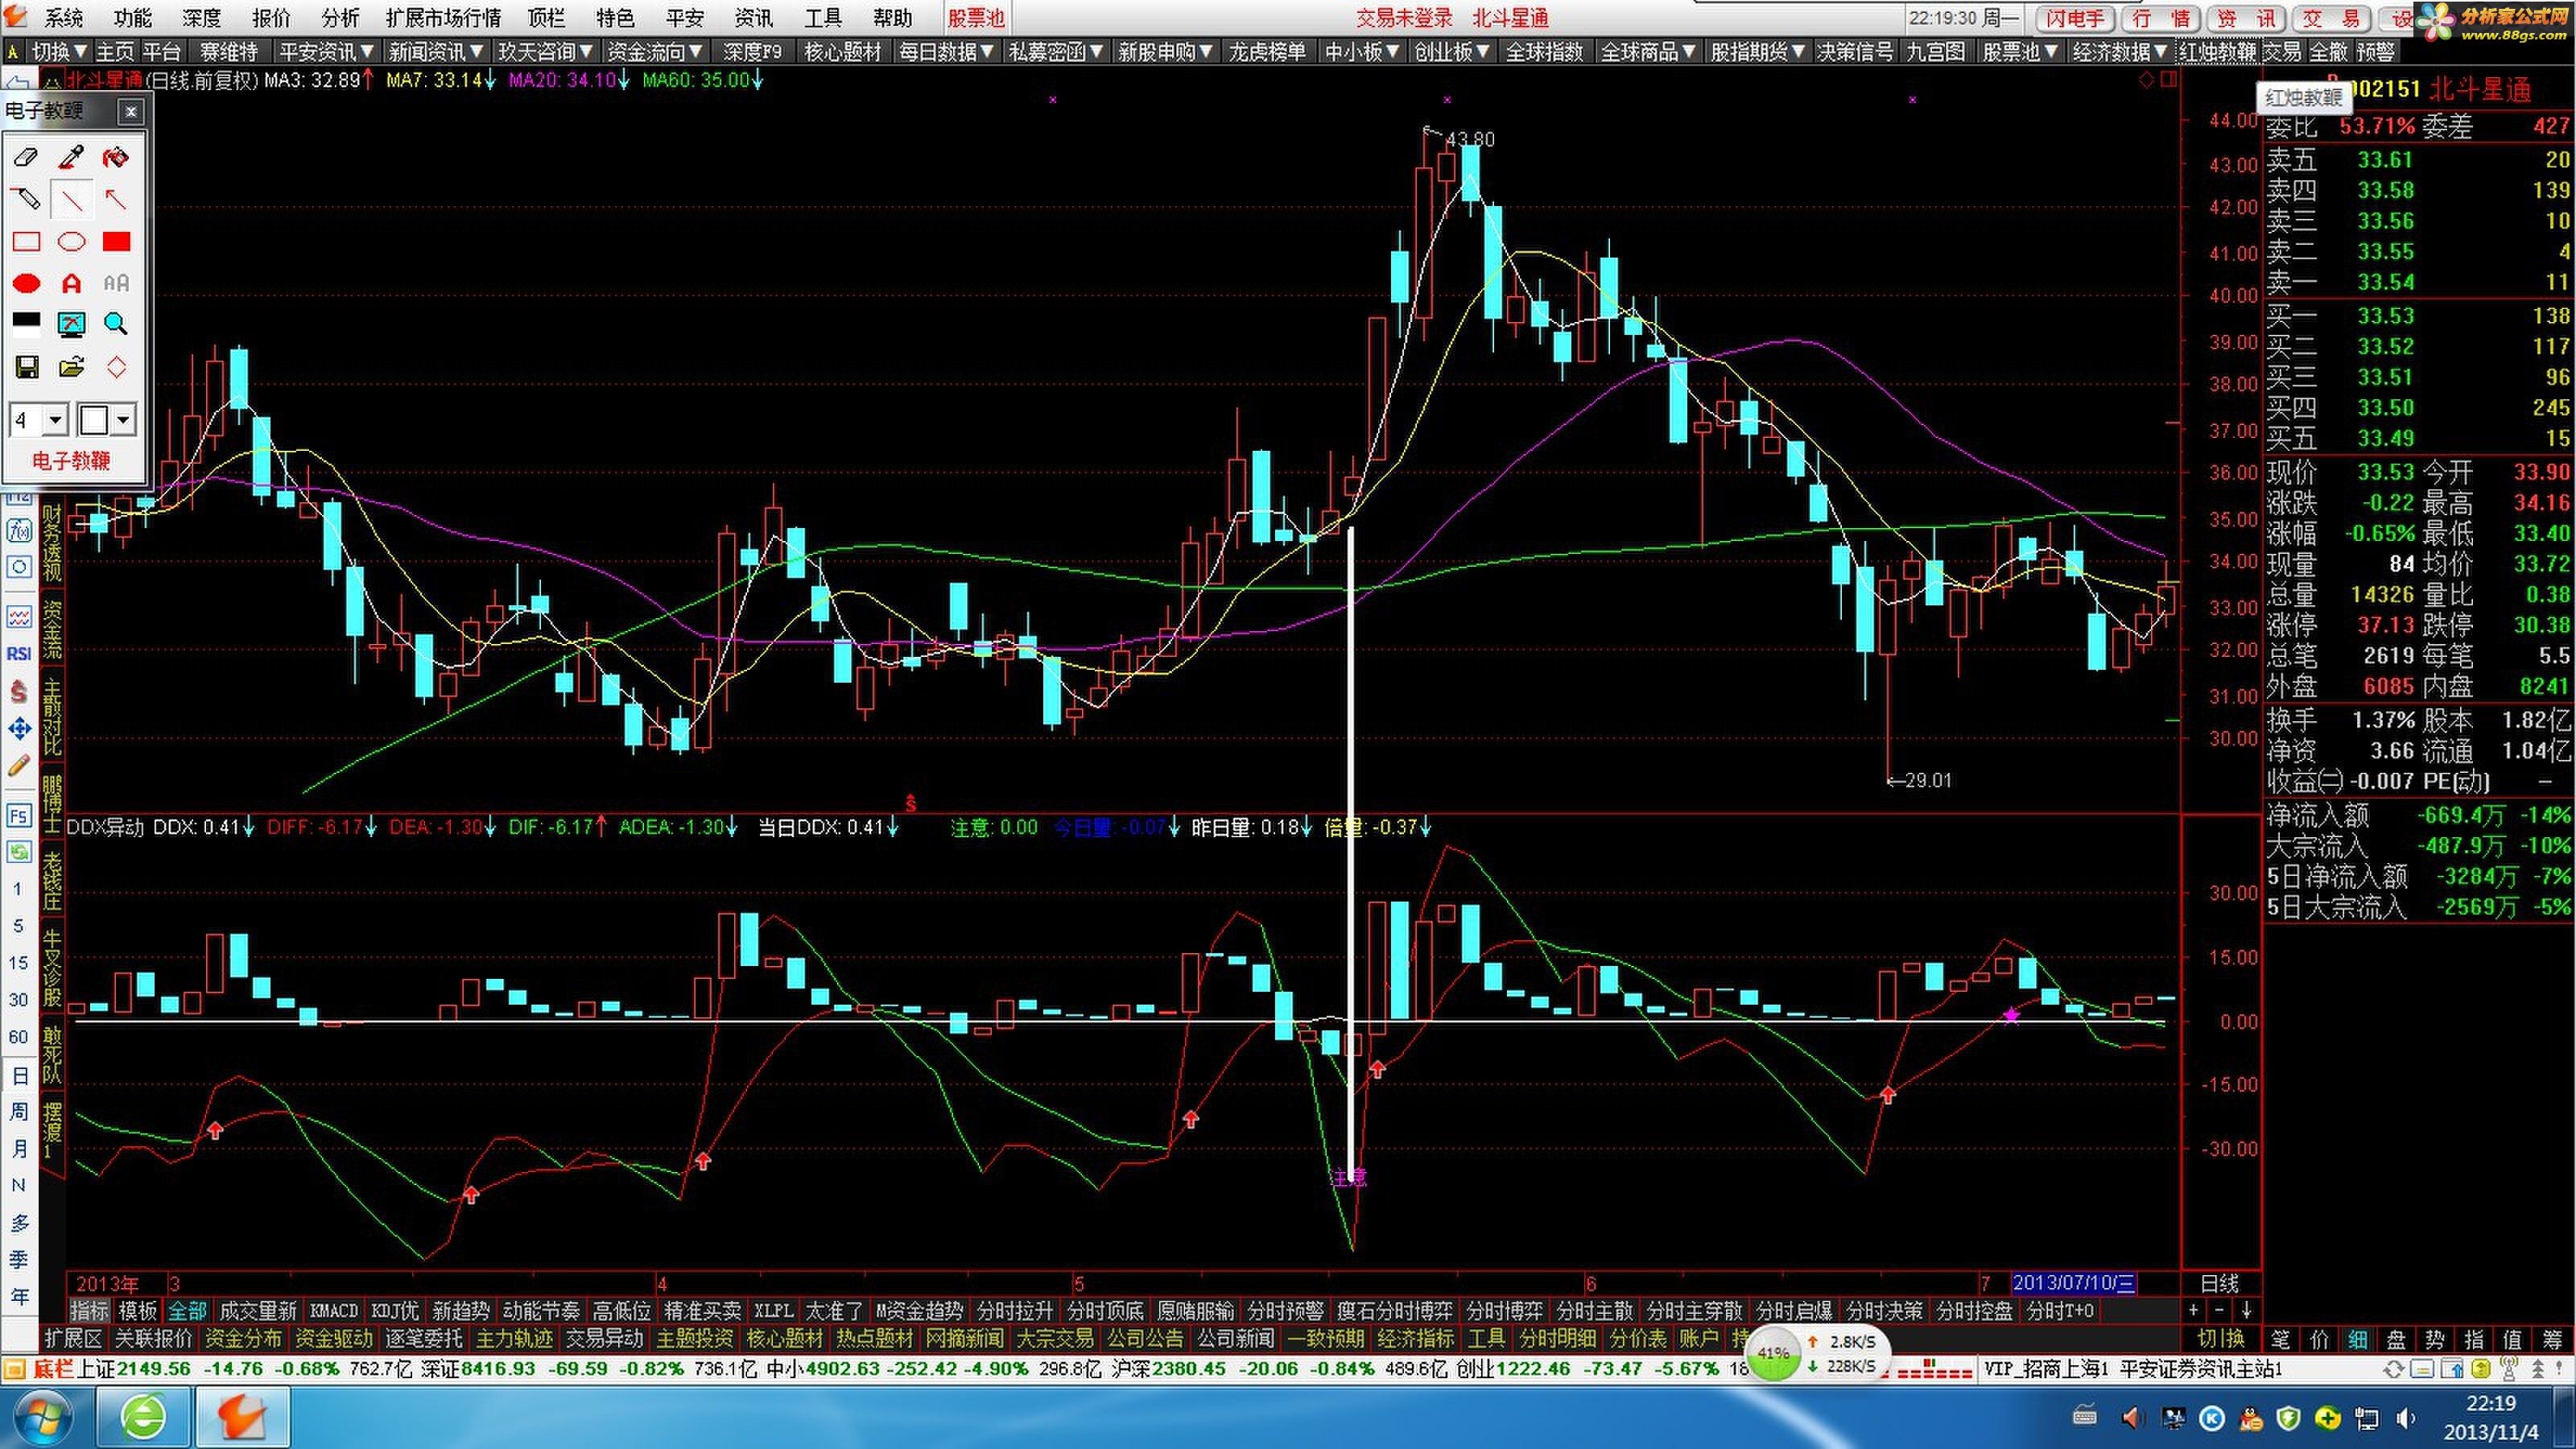
Task: Select the 周 weekly period toggle
Action: coord(19,1112)
